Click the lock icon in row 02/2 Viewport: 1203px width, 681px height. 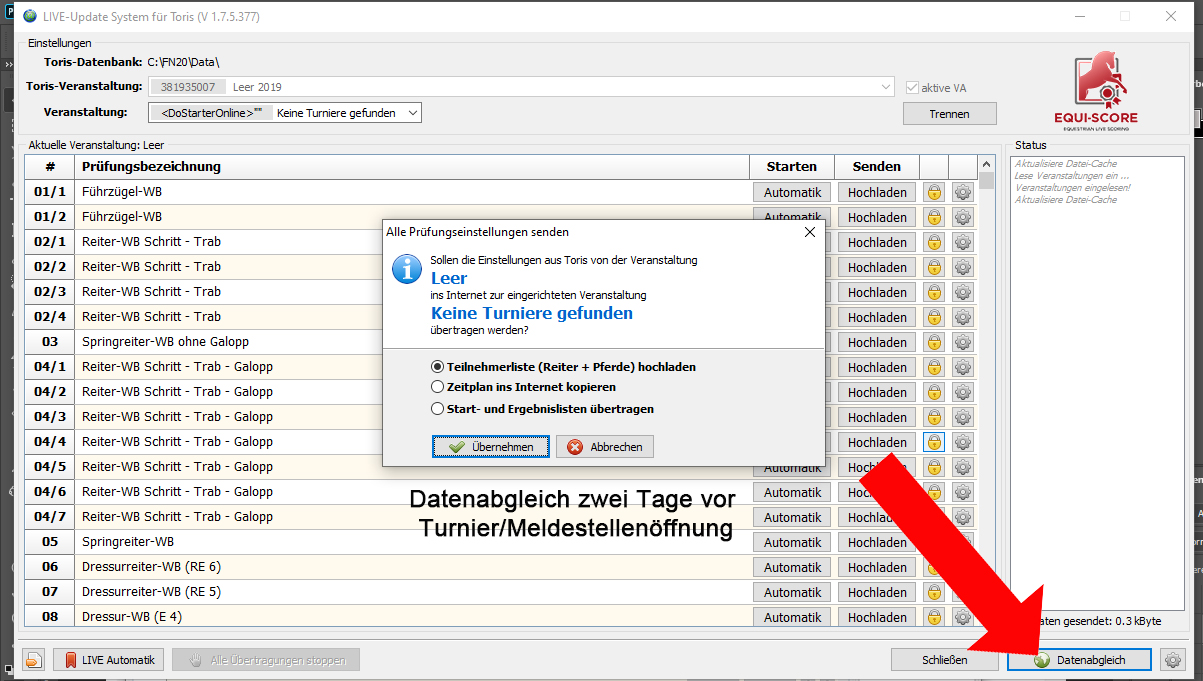[934, 267]
